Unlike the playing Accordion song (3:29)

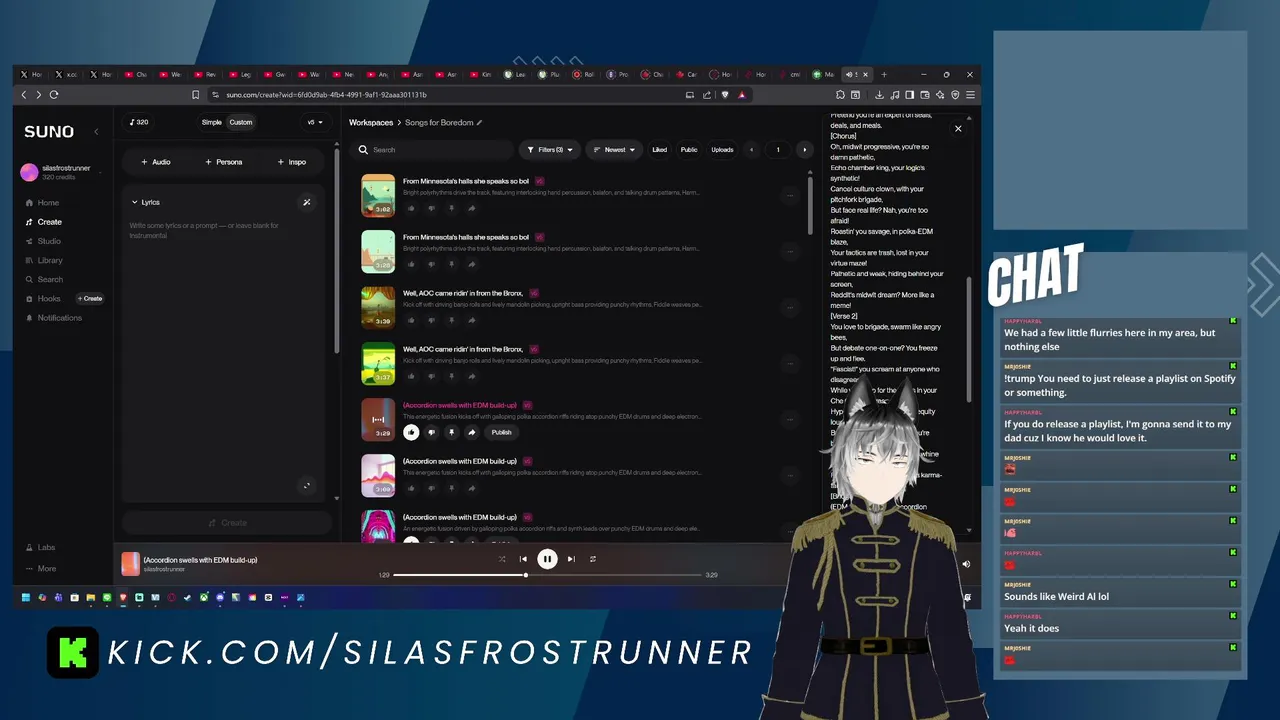pos(411,432)
